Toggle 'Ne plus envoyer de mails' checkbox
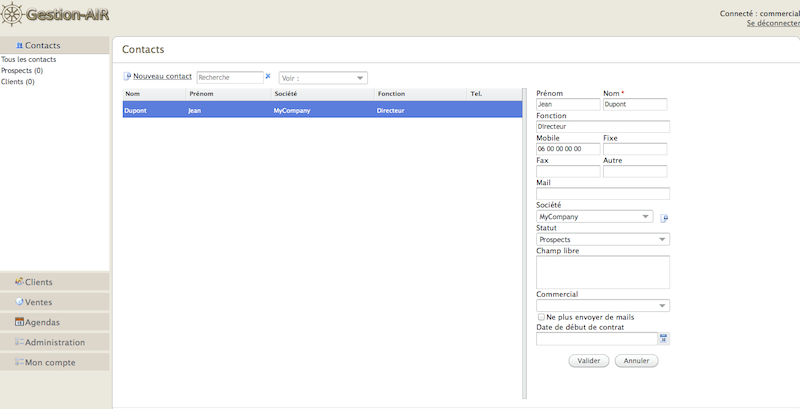 (x=541, y=317)
